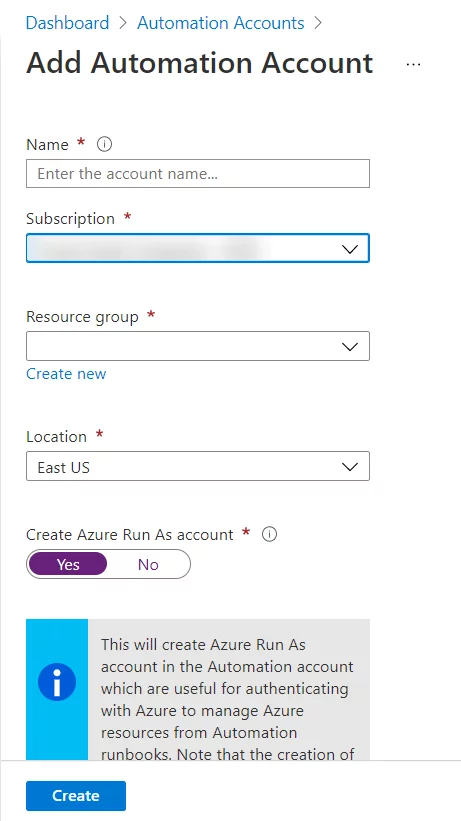The height and width of the screenshot is (821, 461).
Task: Click the blue information icon in the notice box
Action: click(57, 682)
